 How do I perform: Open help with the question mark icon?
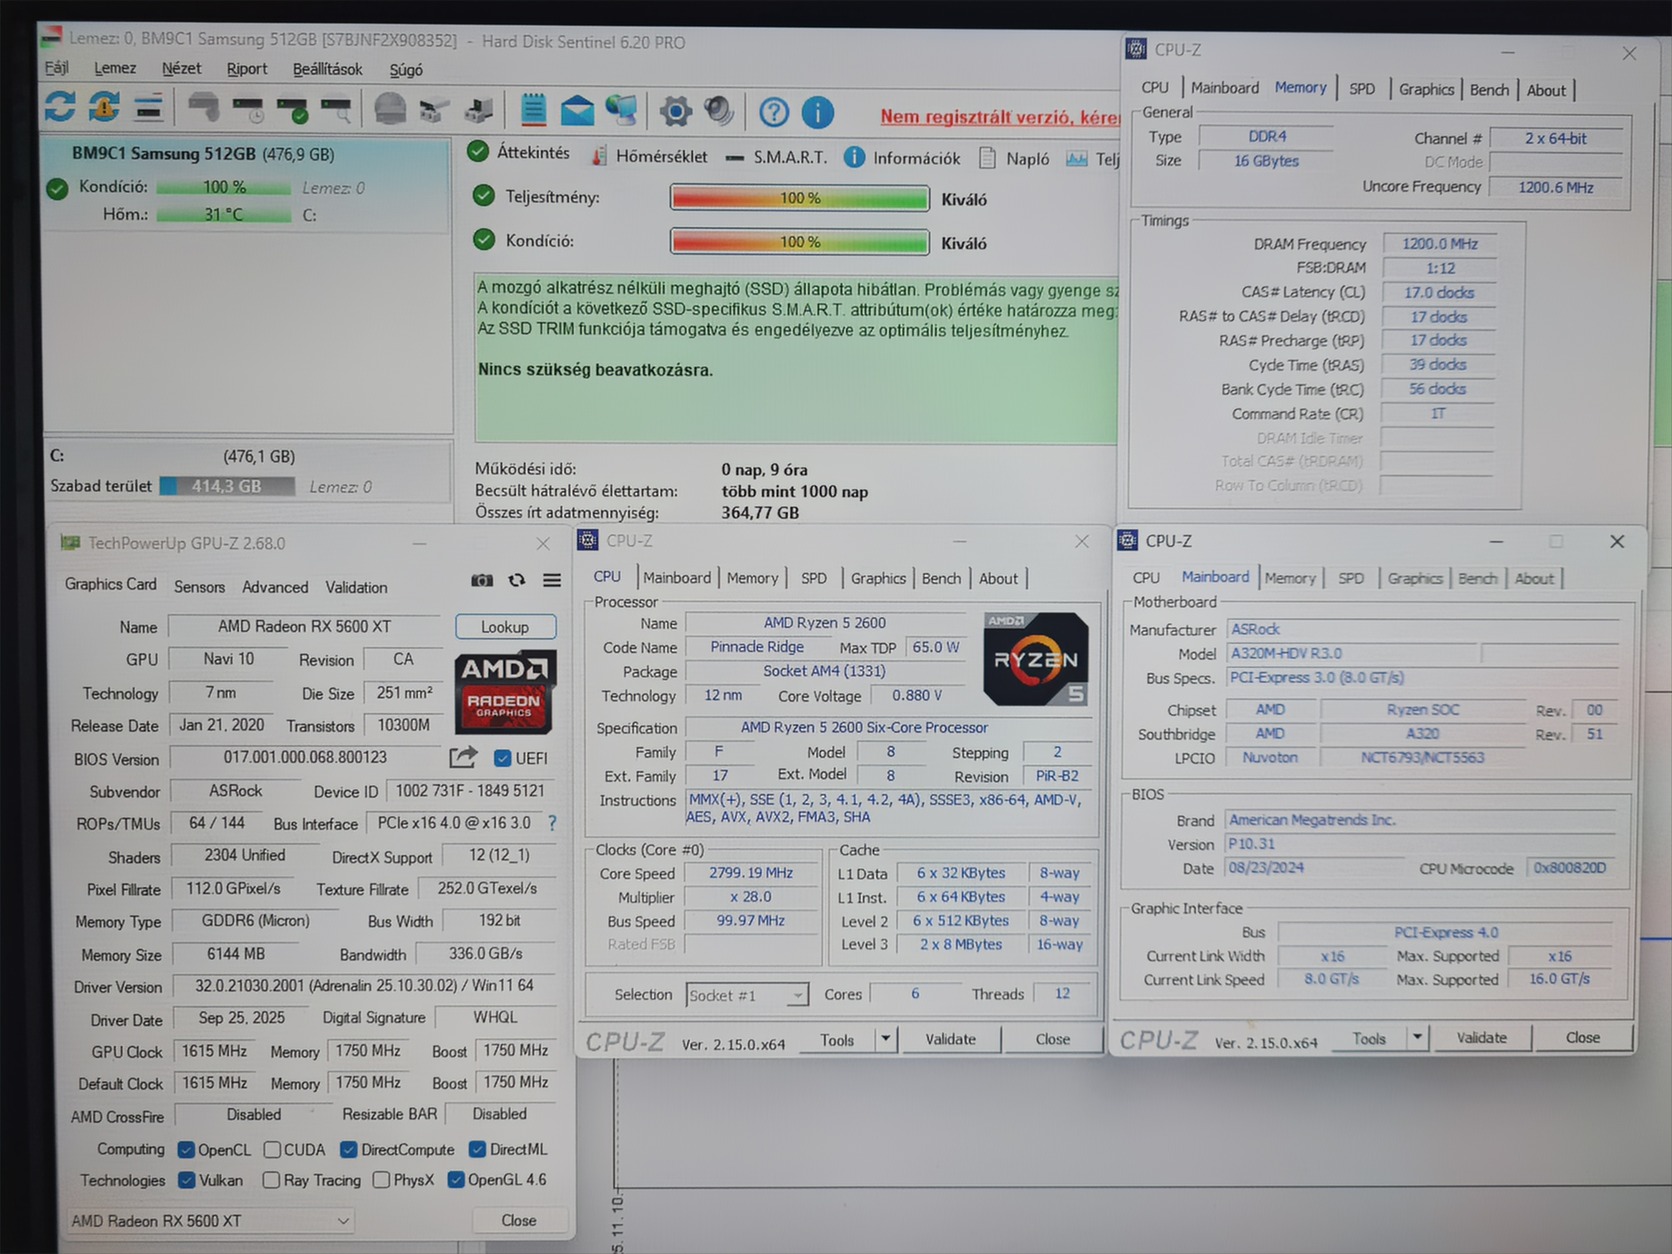(x=774, y=112)
